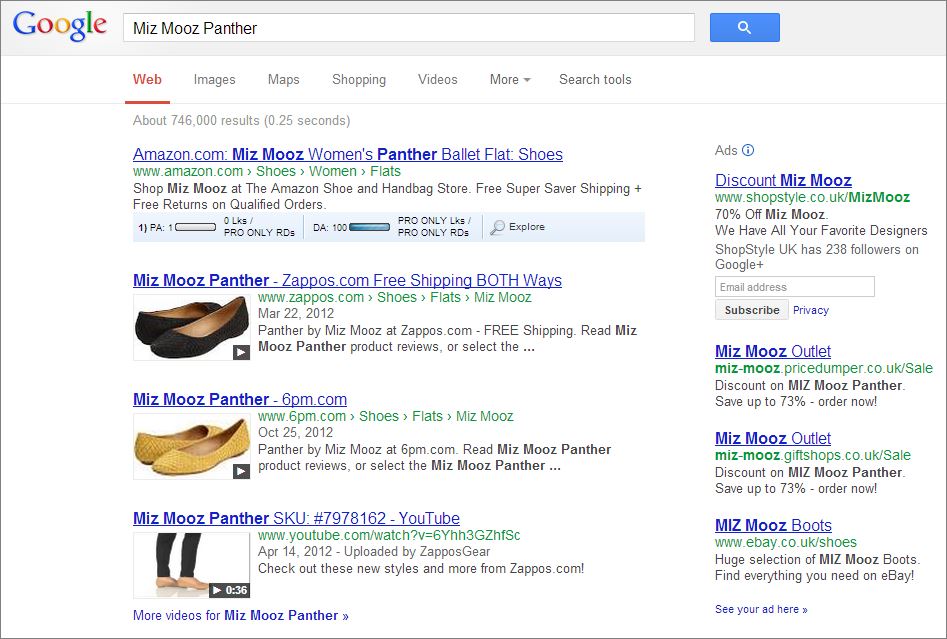Open Search tools options

click(595, 80)
